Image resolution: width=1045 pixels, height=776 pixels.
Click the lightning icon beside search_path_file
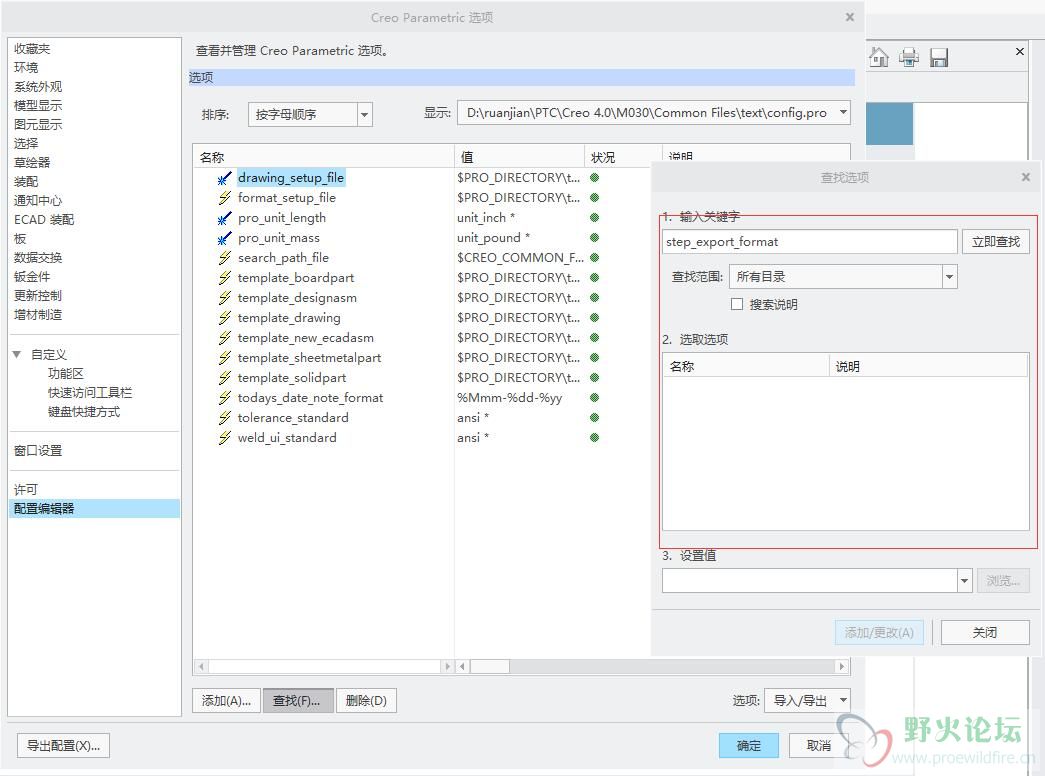[x=225, y=258]
